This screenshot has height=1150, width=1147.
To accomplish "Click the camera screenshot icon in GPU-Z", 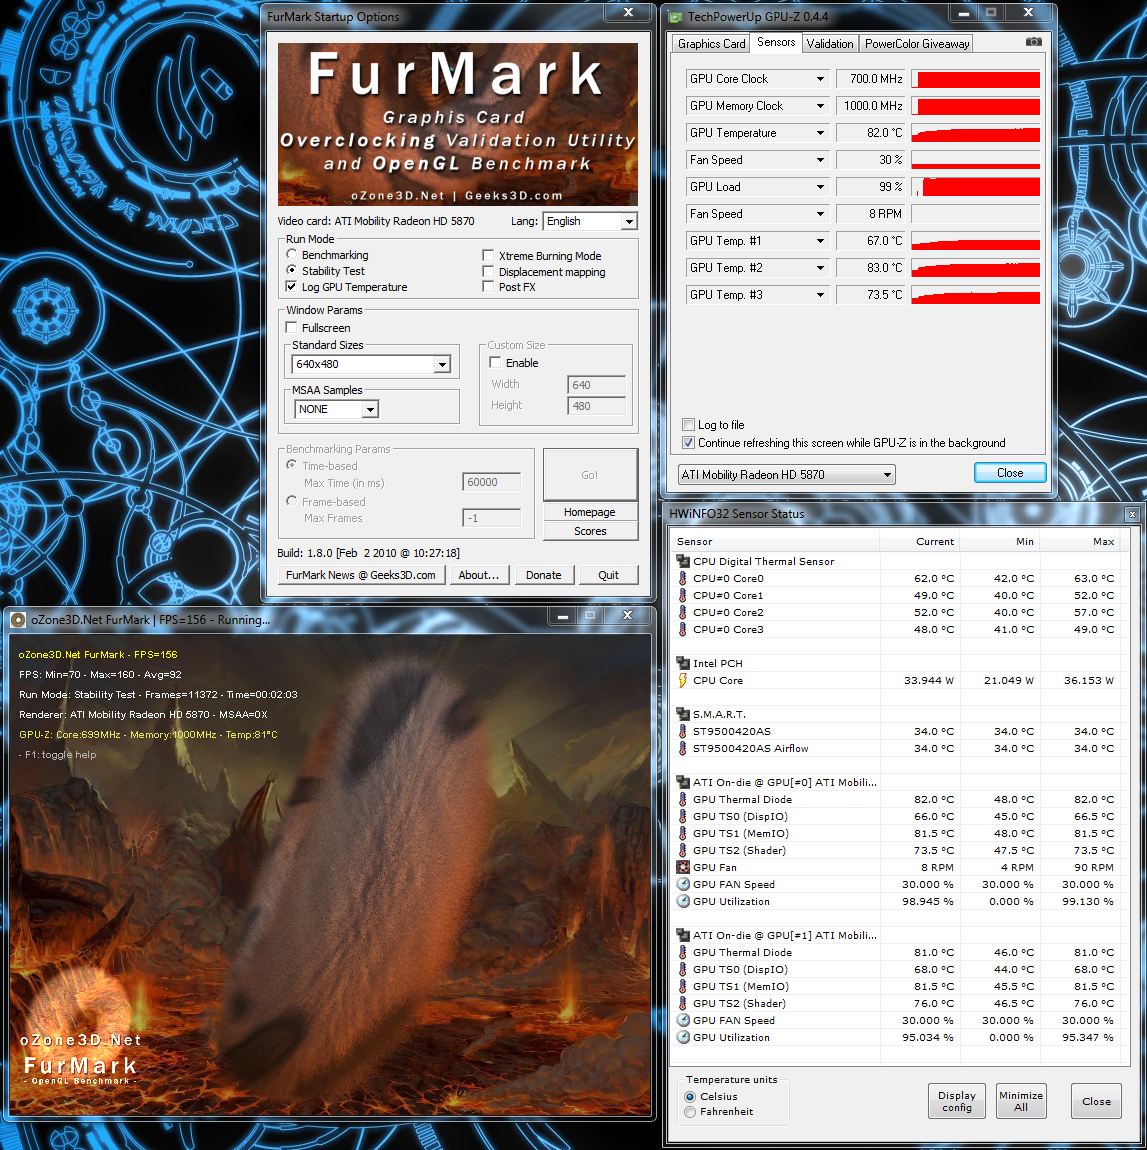I will (1033, 42).
